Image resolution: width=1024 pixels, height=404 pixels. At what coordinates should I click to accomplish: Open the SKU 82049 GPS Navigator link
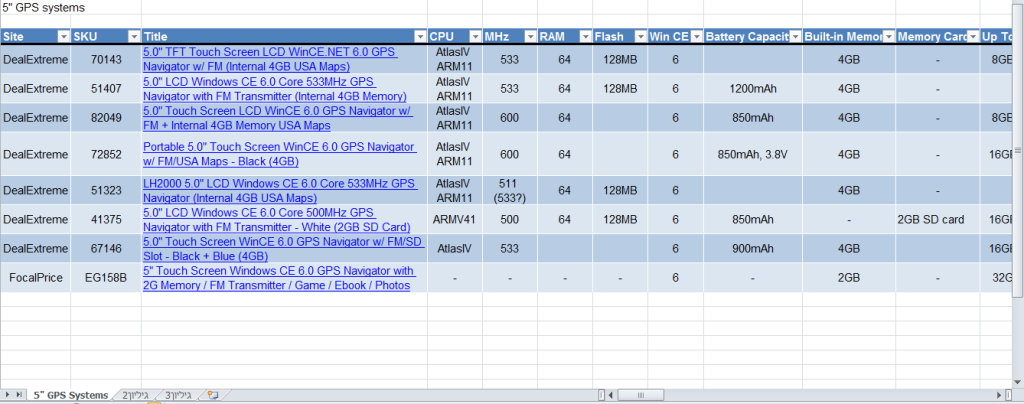coord(278,118)
